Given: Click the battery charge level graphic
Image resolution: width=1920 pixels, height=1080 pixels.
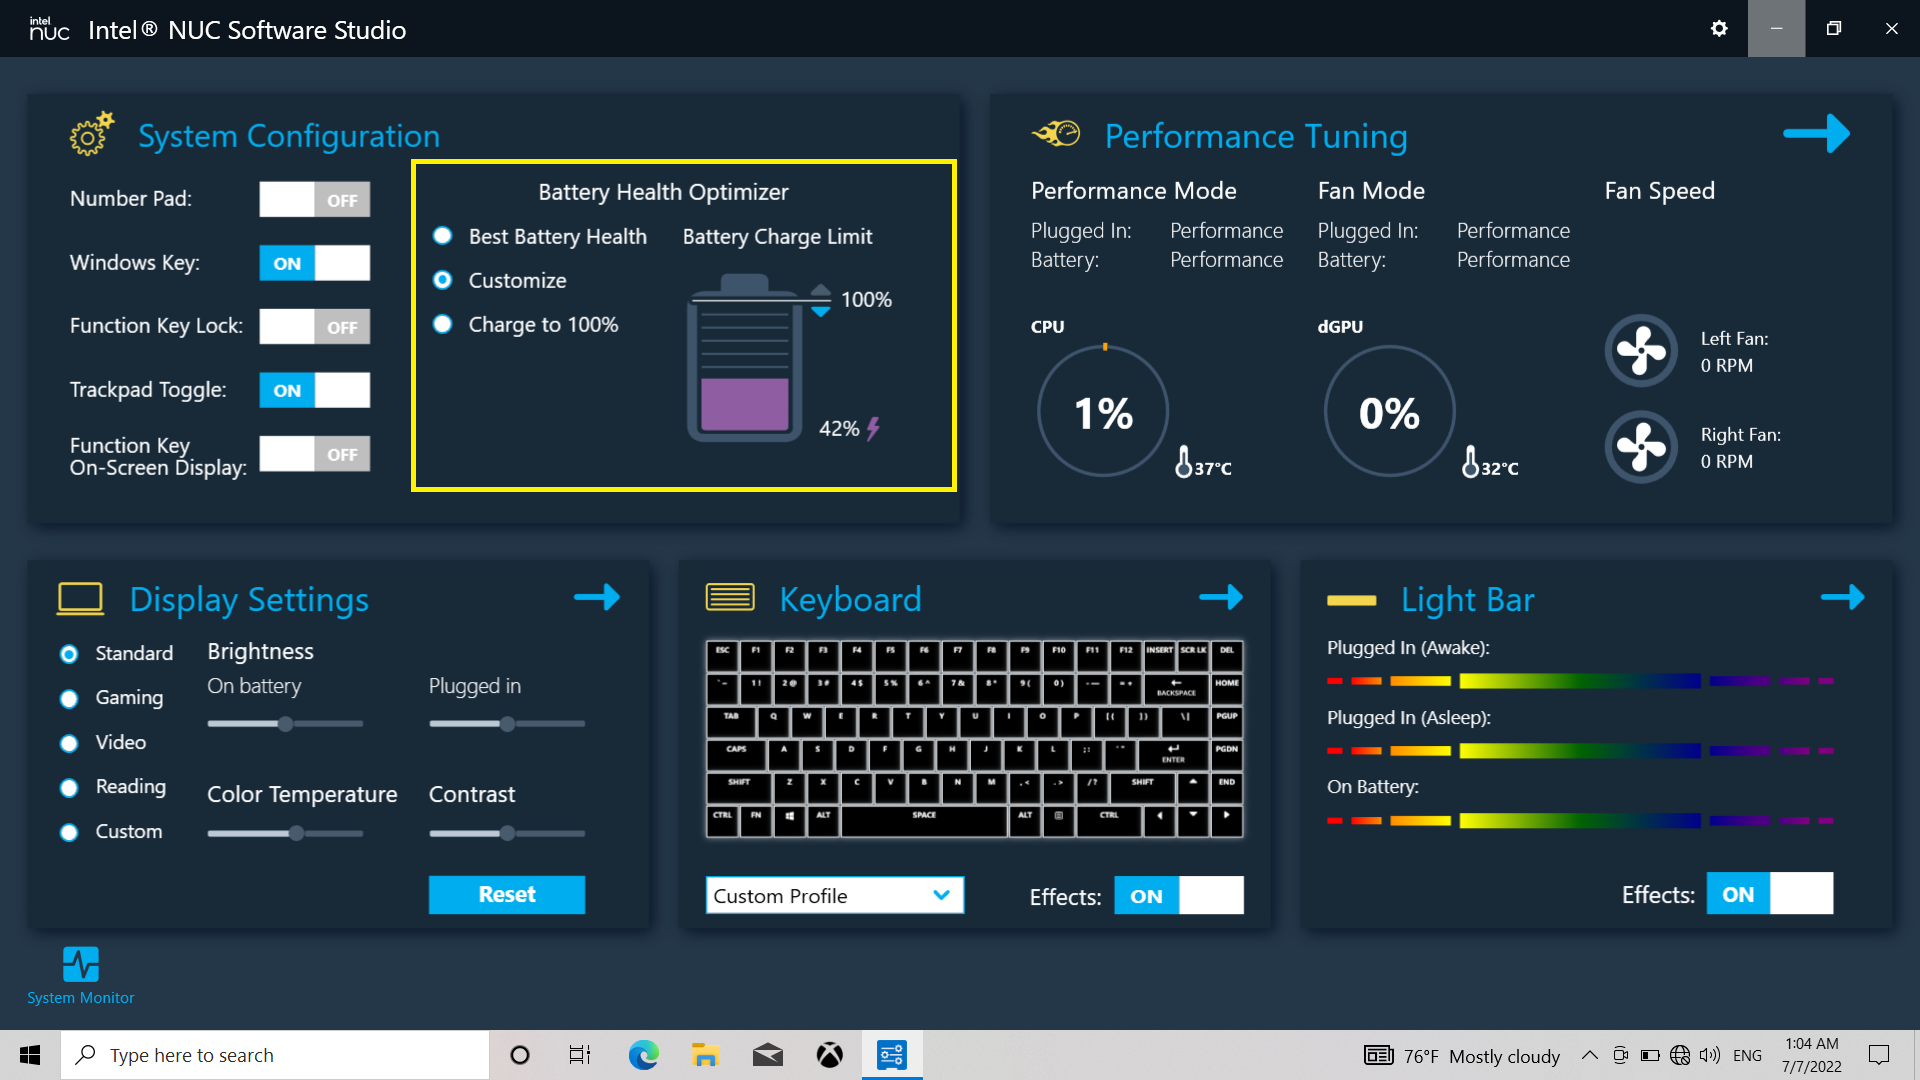Looking at the screenshot, I should (x=745, y=359).
